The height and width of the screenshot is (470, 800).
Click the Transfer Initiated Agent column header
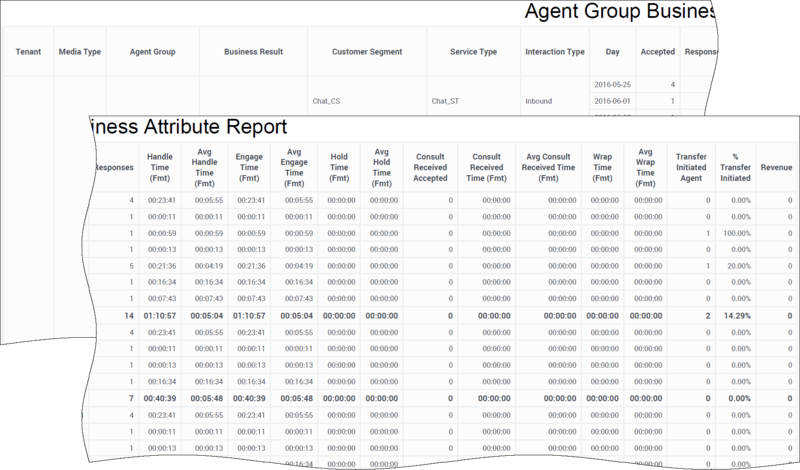pyautogui.click(x=690, y=165)
